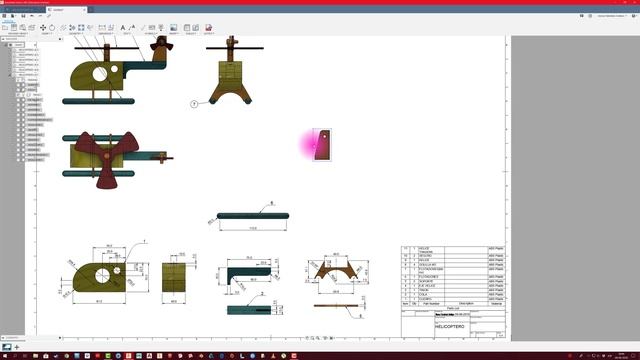Select the Projected View tool
This screenshot has width=640, height=360.
[14, 28]
